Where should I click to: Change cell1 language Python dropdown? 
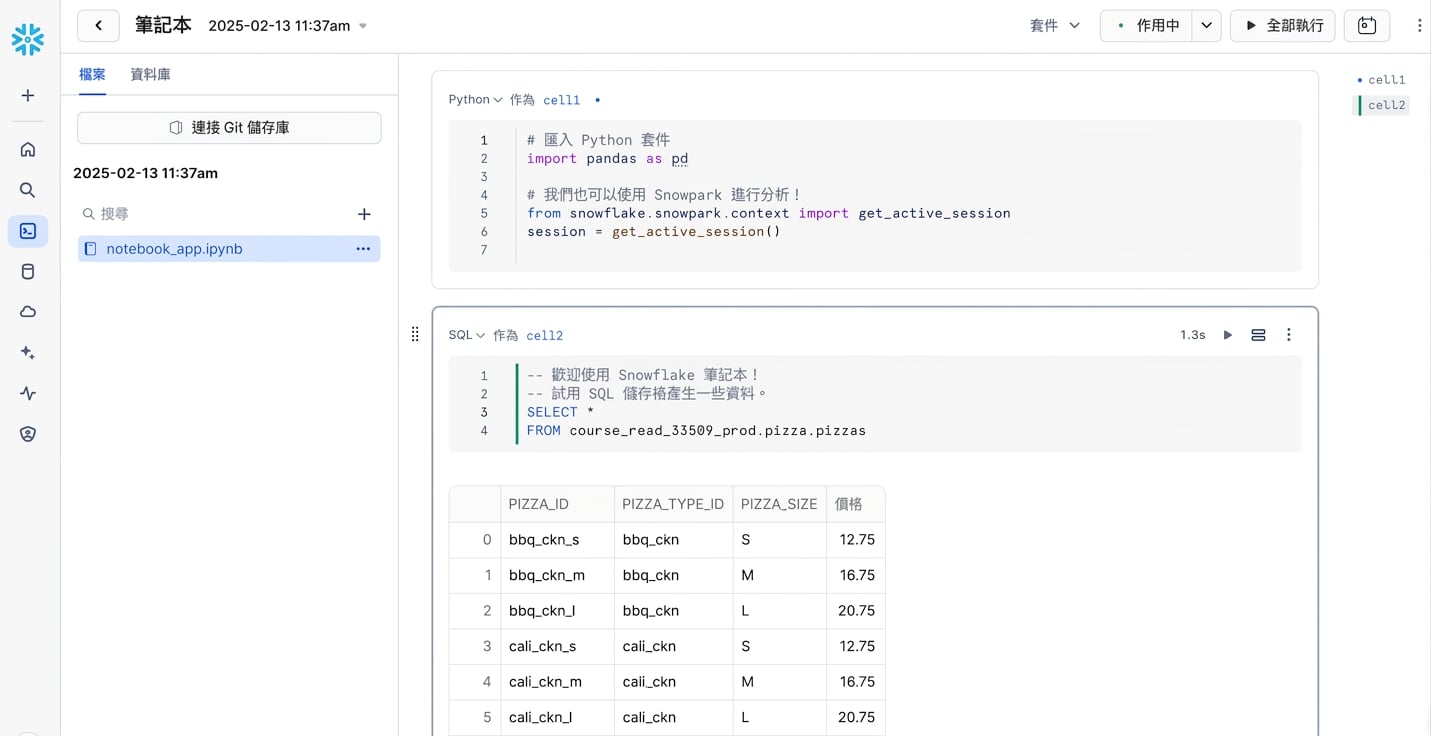(475, 100)
